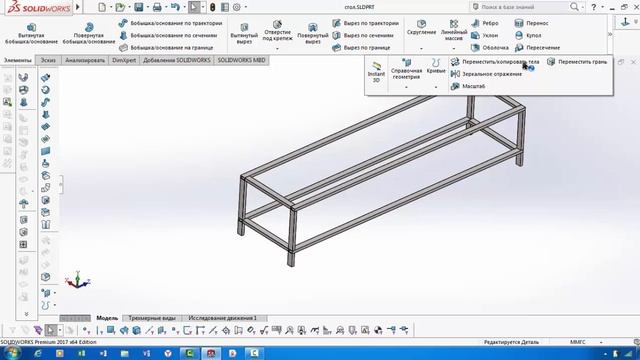Click the Open file icon
Viewport: 640px width, 360px height.
point(120,7)
